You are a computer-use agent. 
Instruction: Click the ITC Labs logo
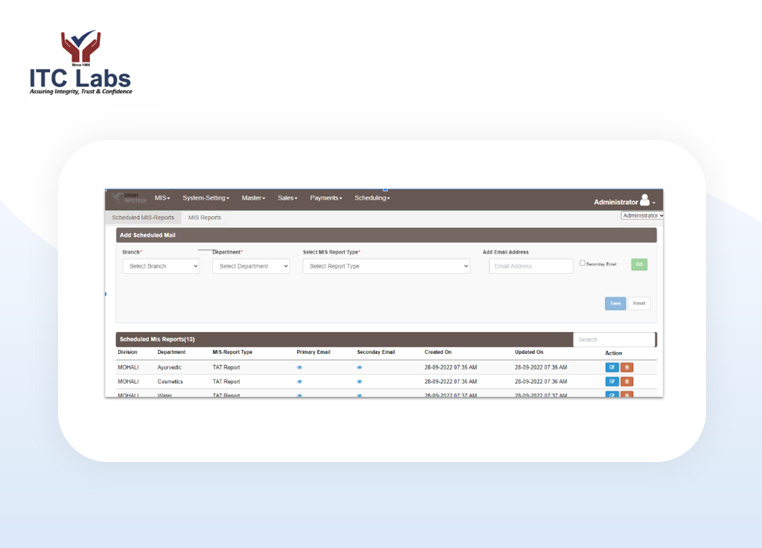coord(80,63)
